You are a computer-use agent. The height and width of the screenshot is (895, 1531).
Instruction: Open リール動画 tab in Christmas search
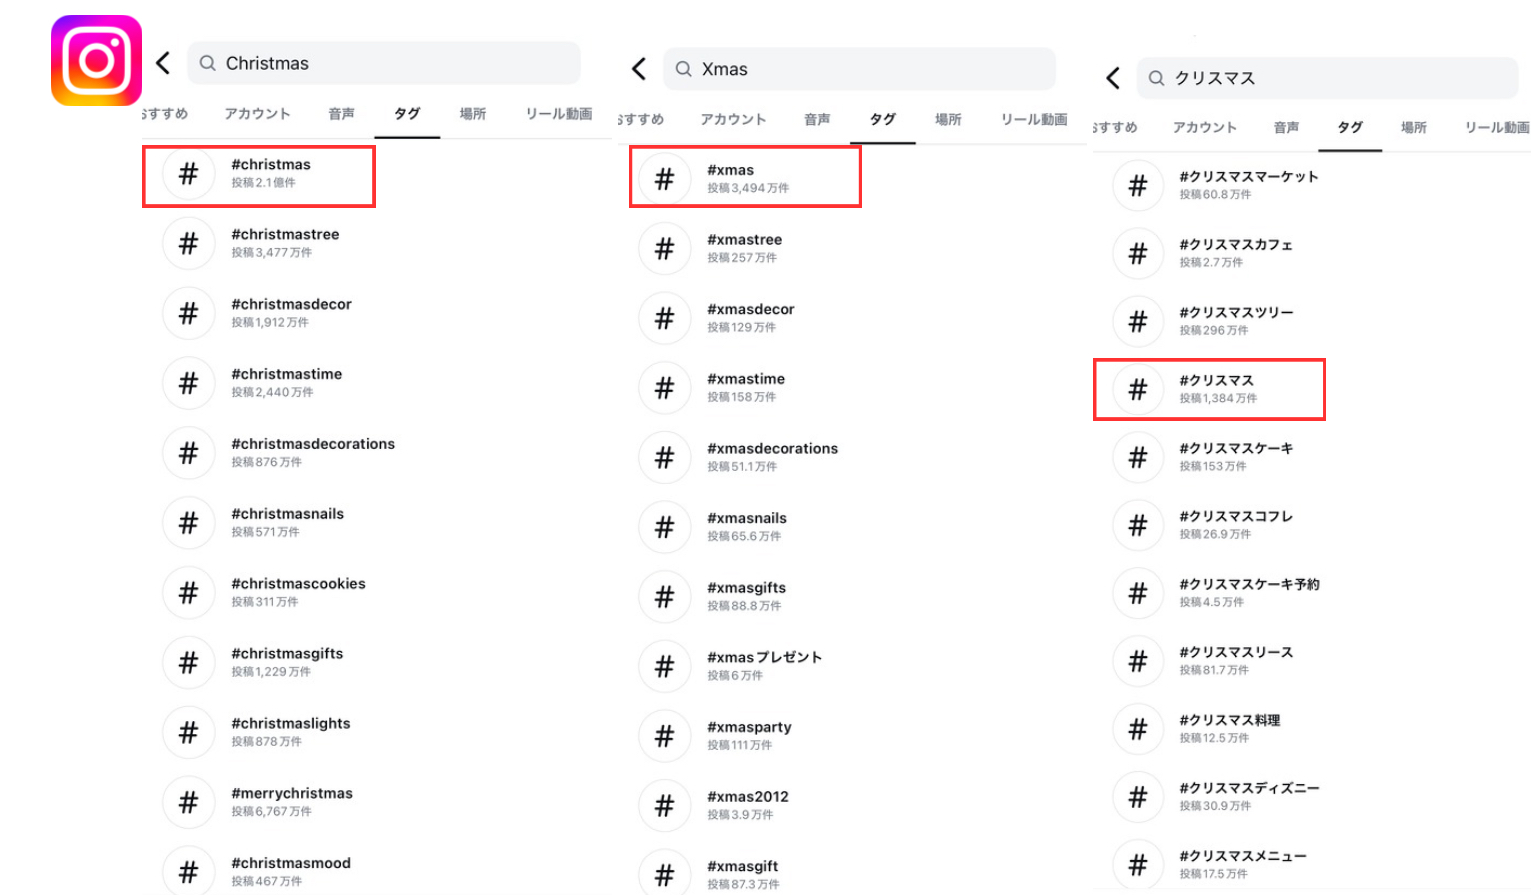click(559, 114)
